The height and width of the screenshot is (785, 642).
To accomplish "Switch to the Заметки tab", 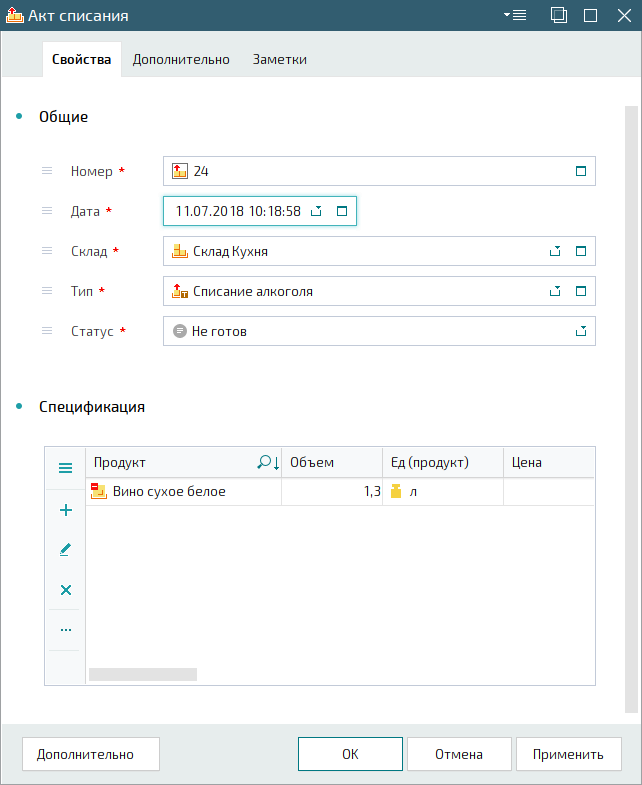I will coord(279,59).
